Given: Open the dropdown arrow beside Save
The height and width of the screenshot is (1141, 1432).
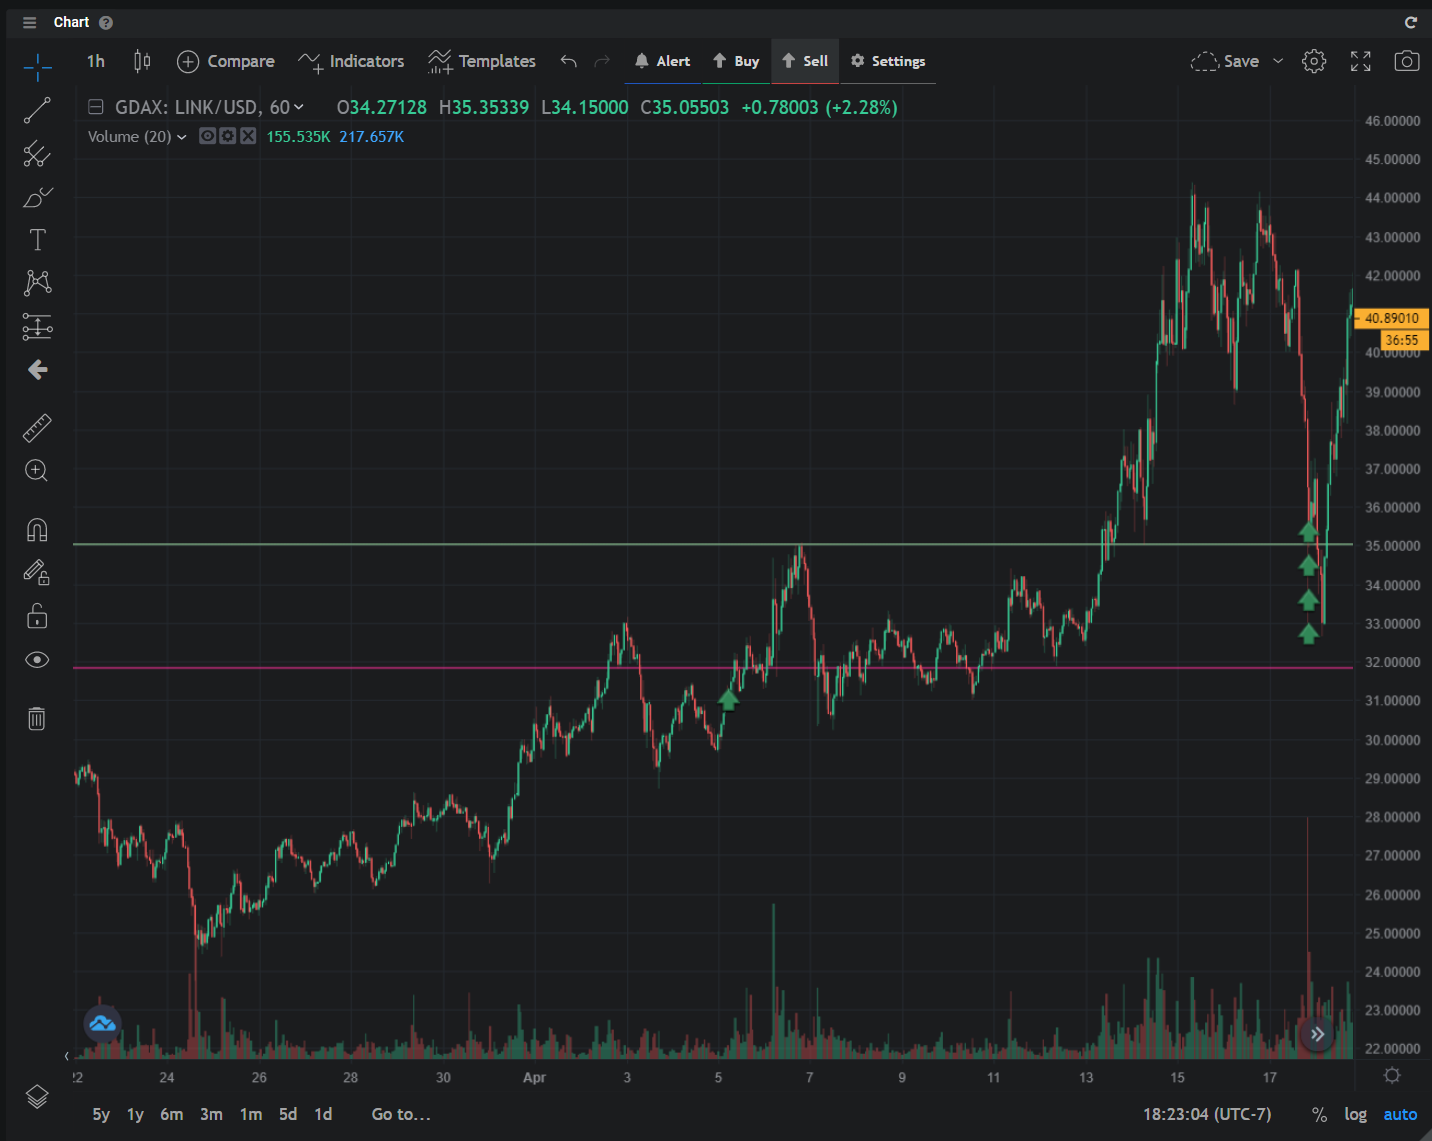Looking at the screenshot, I should pyautogui.click(x=1278, y=61).
